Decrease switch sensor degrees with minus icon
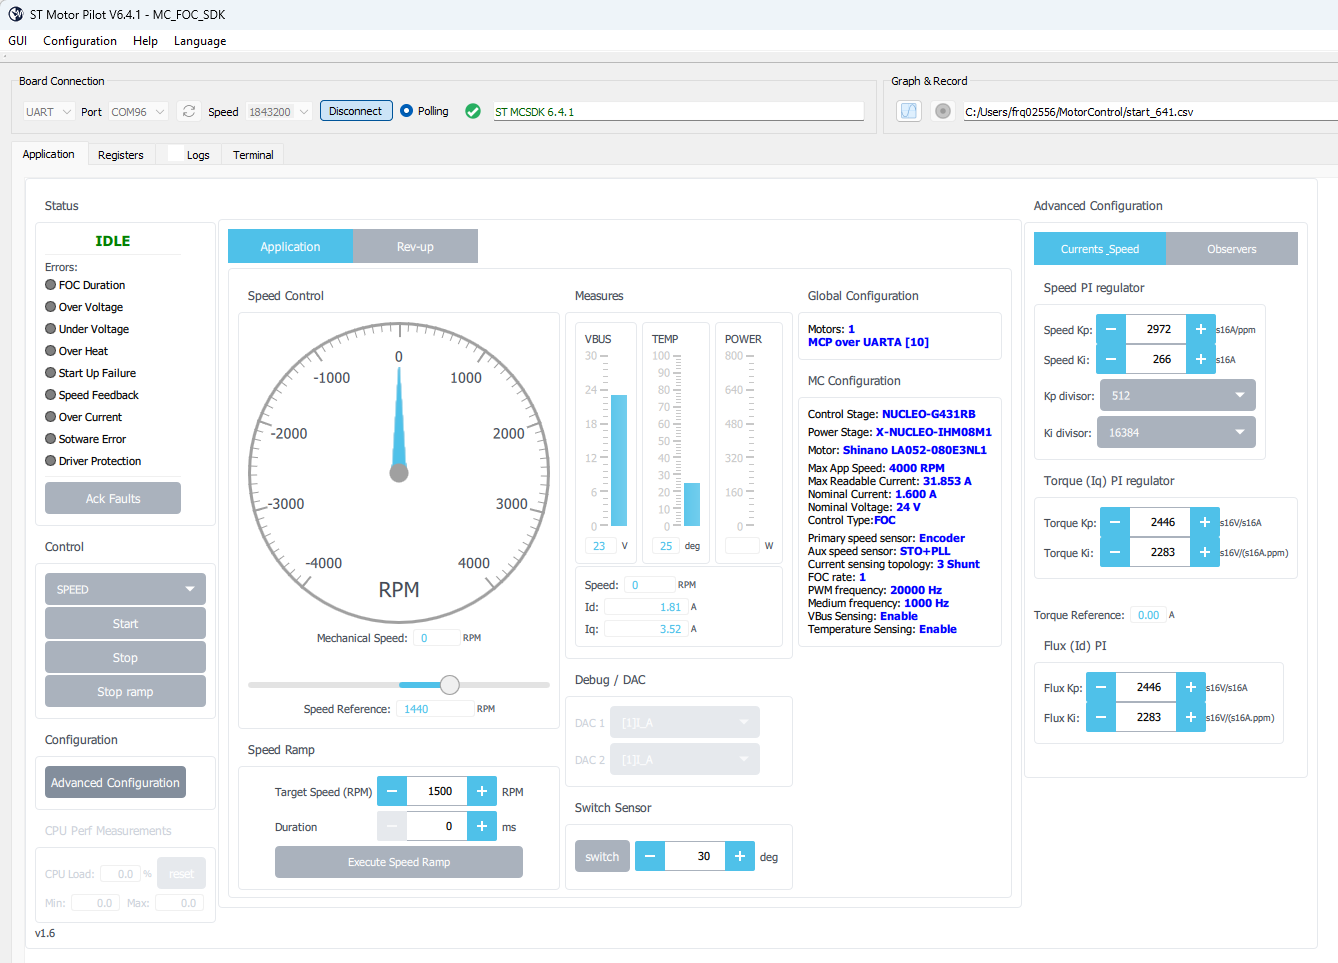Viewport: 1338px width, 963px height. [x=650, y=856]
